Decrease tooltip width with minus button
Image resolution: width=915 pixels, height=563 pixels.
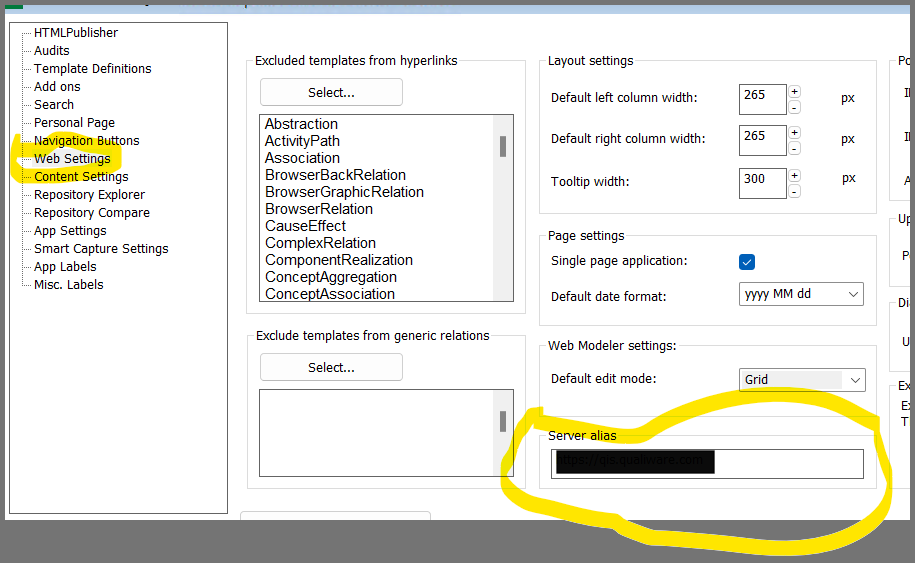point(794,190)
